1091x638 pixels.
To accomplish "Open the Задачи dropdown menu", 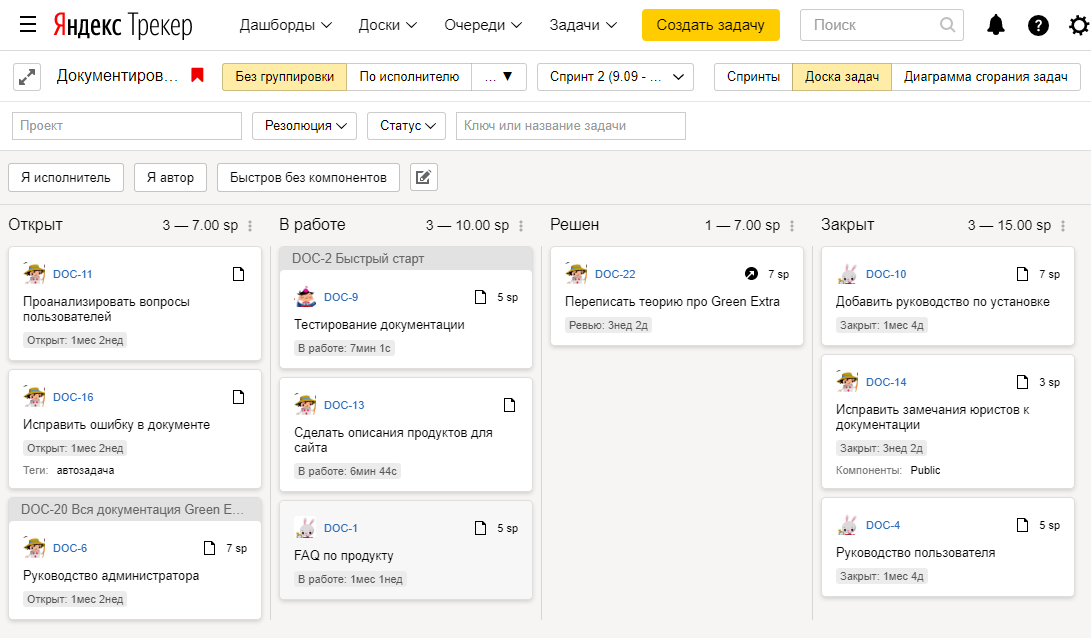I will pos(583,25).
